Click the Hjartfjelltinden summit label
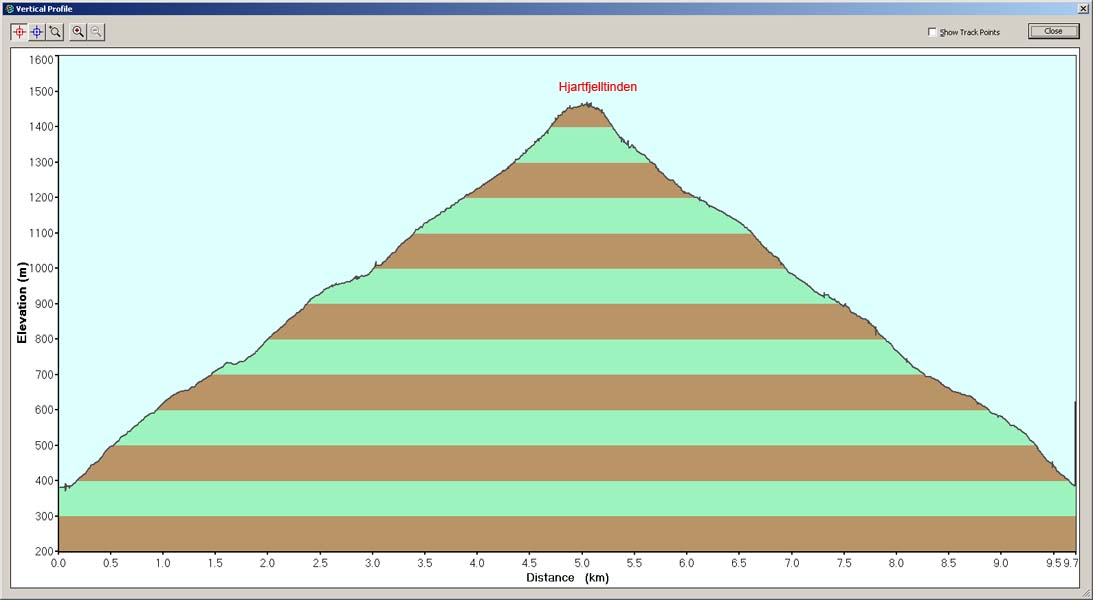1093x600 pixels. tap(597, 87)
